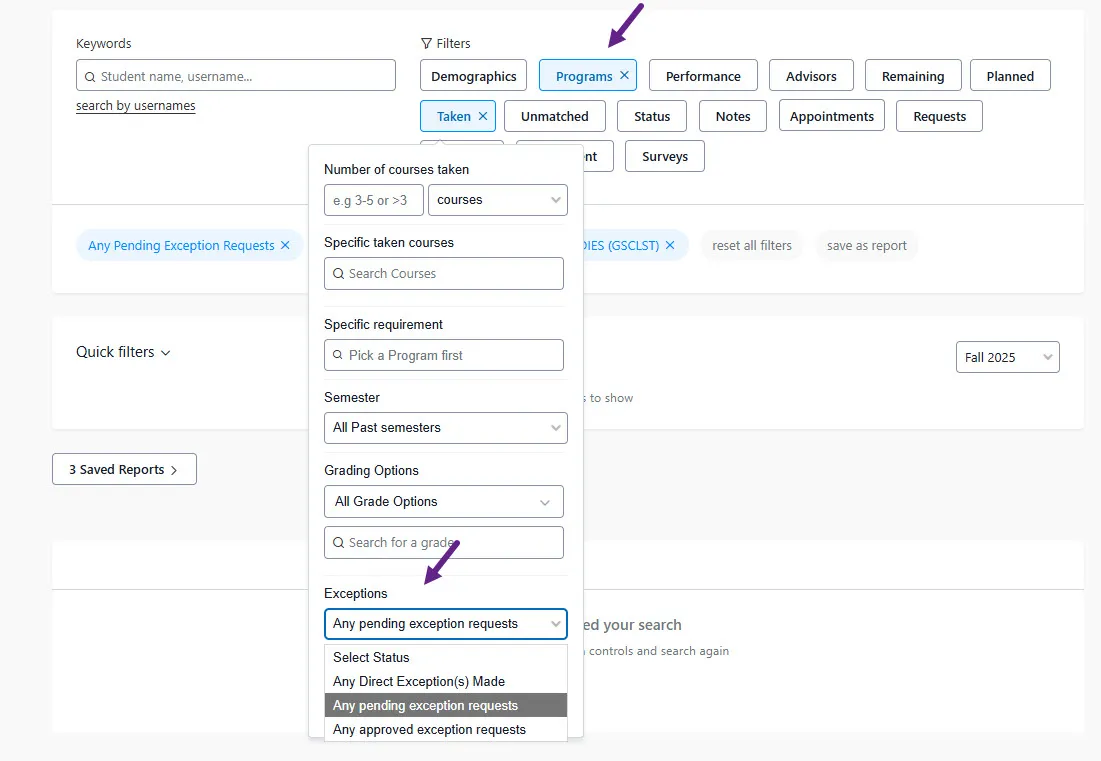Click the funnel Filters icon
The height and width of the screenshot is (761, 1101).
(x=426, y=44)
